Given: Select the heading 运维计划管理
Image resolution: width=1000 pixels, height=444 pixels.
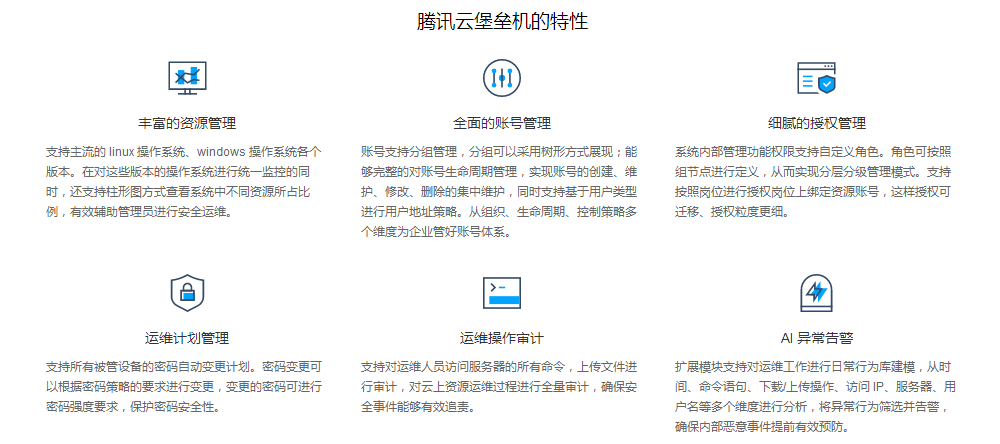Looking at the screenshot, I should pos(187,338).
